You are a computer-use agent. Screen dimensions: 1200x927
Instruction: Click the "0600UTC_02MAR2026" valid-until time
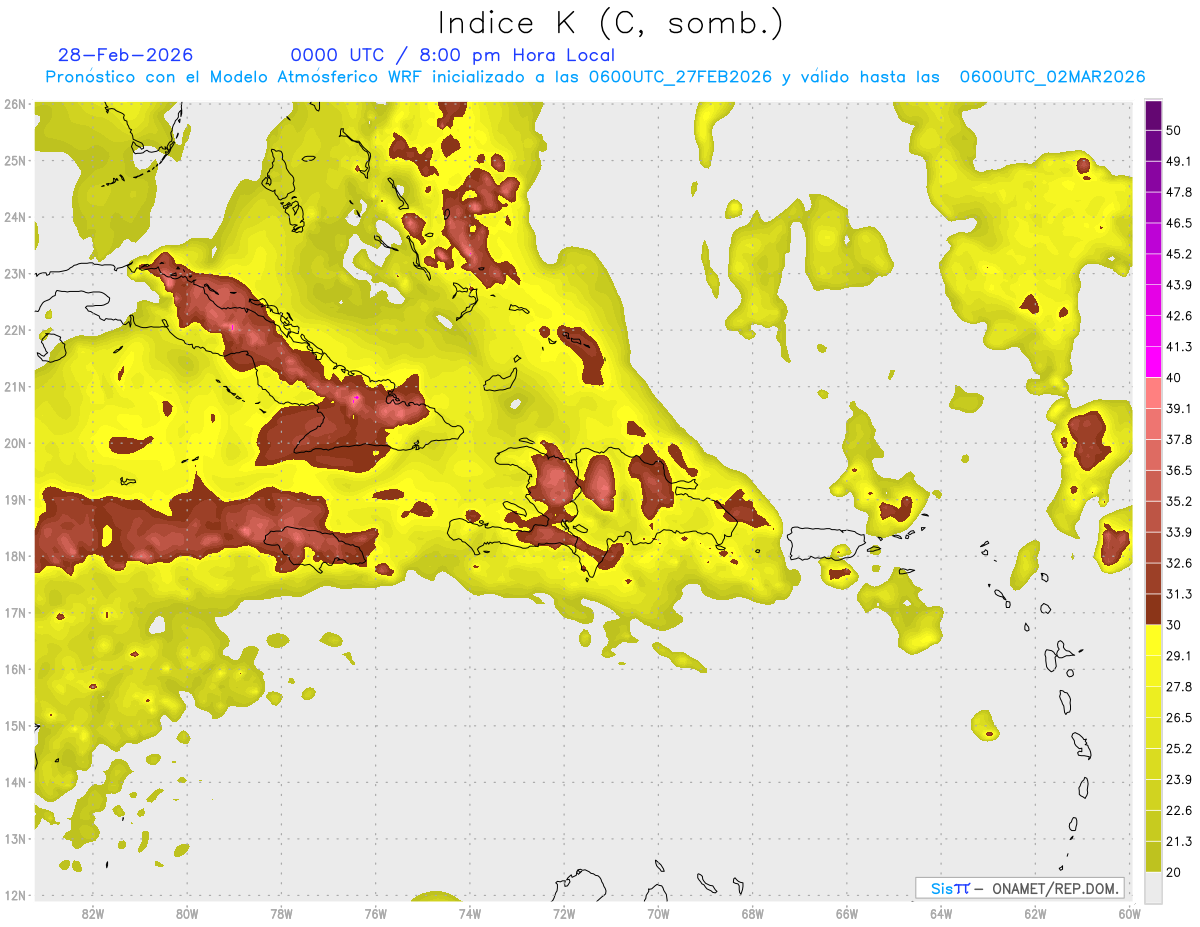point(1052,77)
